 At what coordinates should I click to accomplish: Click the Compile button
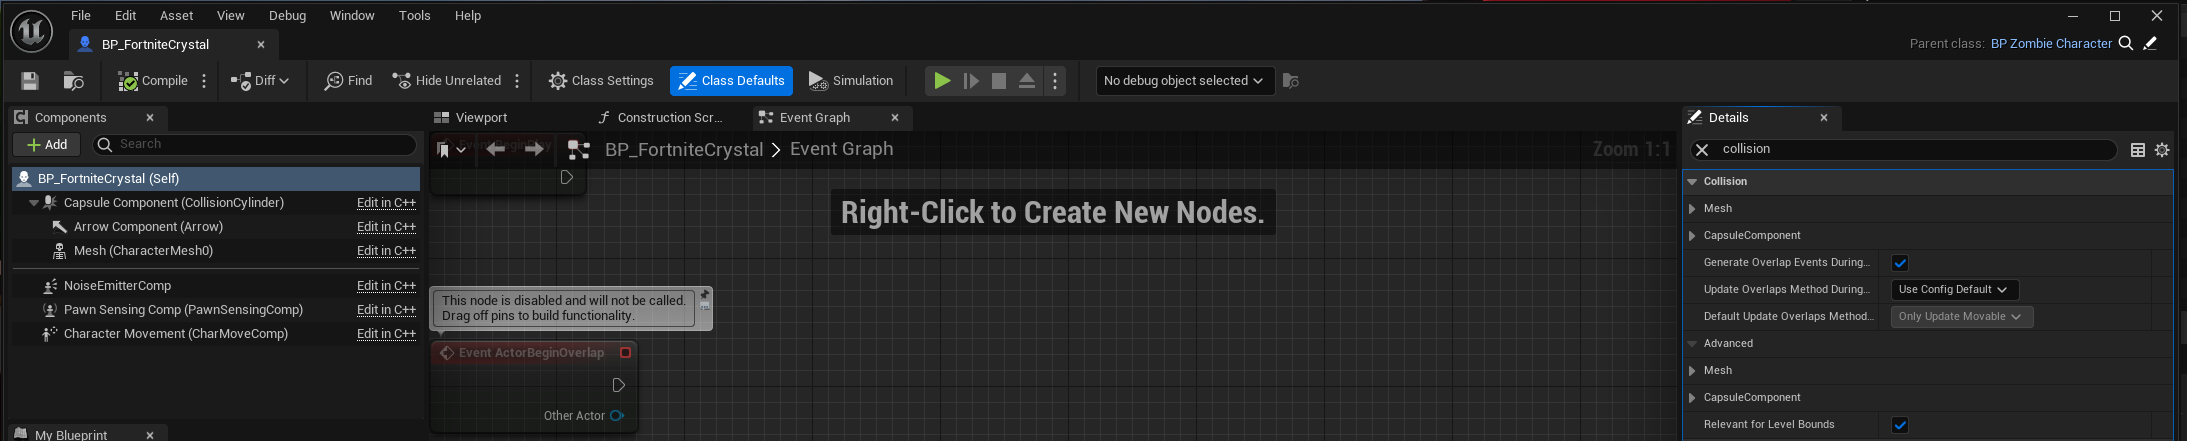153,81
